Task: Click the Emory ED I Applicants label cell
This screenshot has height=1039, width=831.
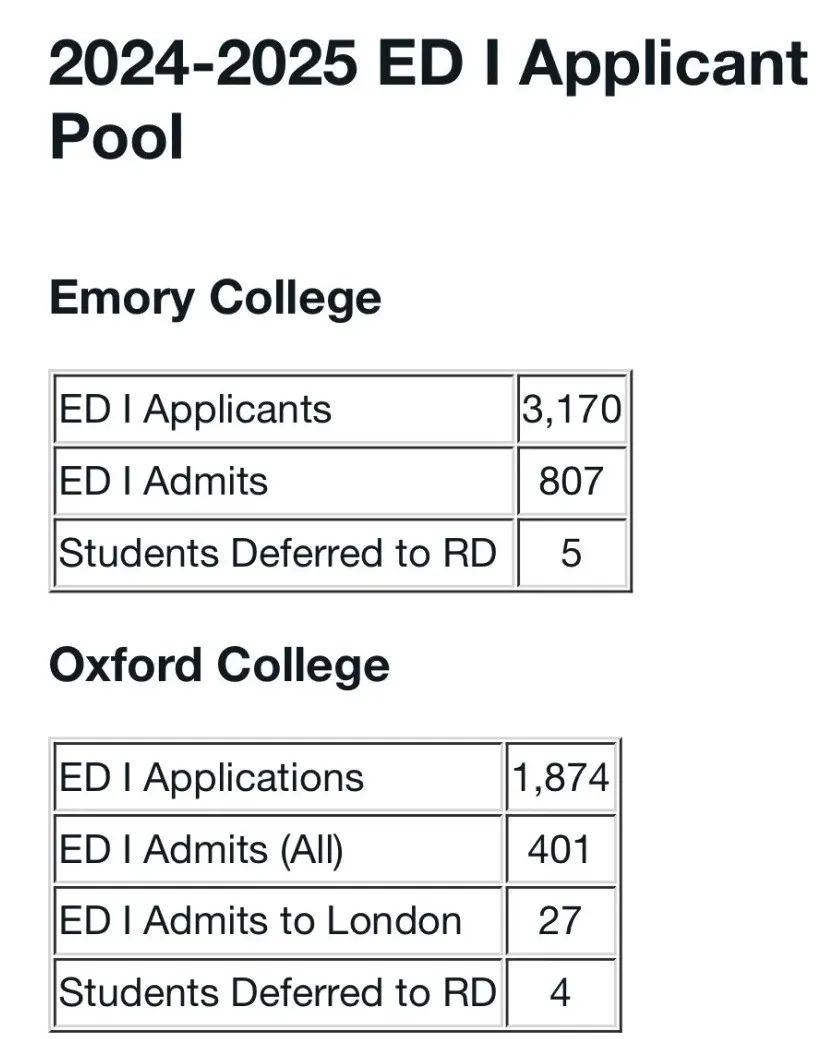Action: (x=284, y=410)
